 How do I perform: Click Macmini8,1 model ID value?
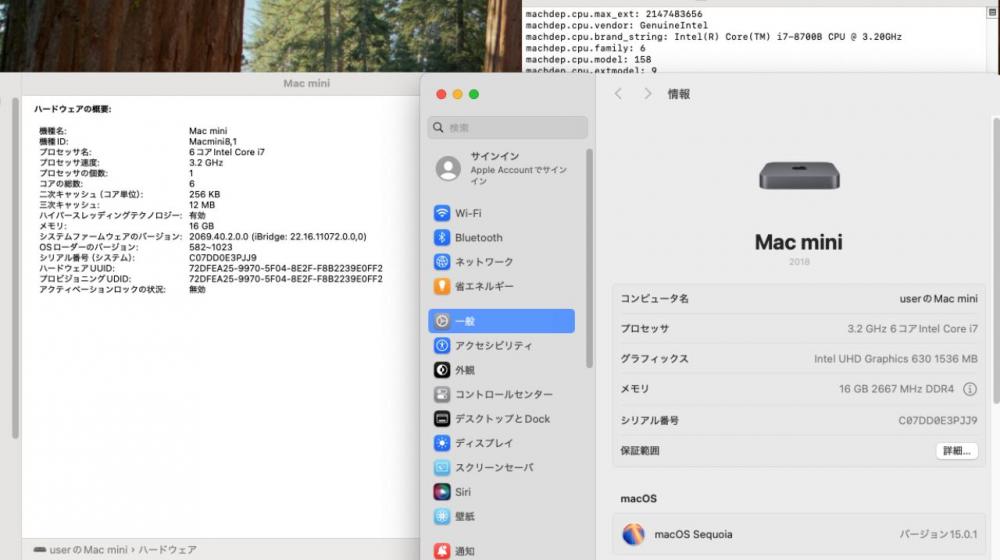(x=212, y=142)
